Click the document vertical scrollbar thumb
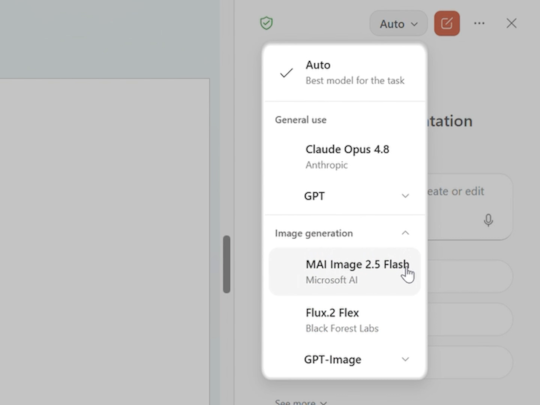This screenshot has width=540, height=405. pyautogui.click(x=226, y=264)
